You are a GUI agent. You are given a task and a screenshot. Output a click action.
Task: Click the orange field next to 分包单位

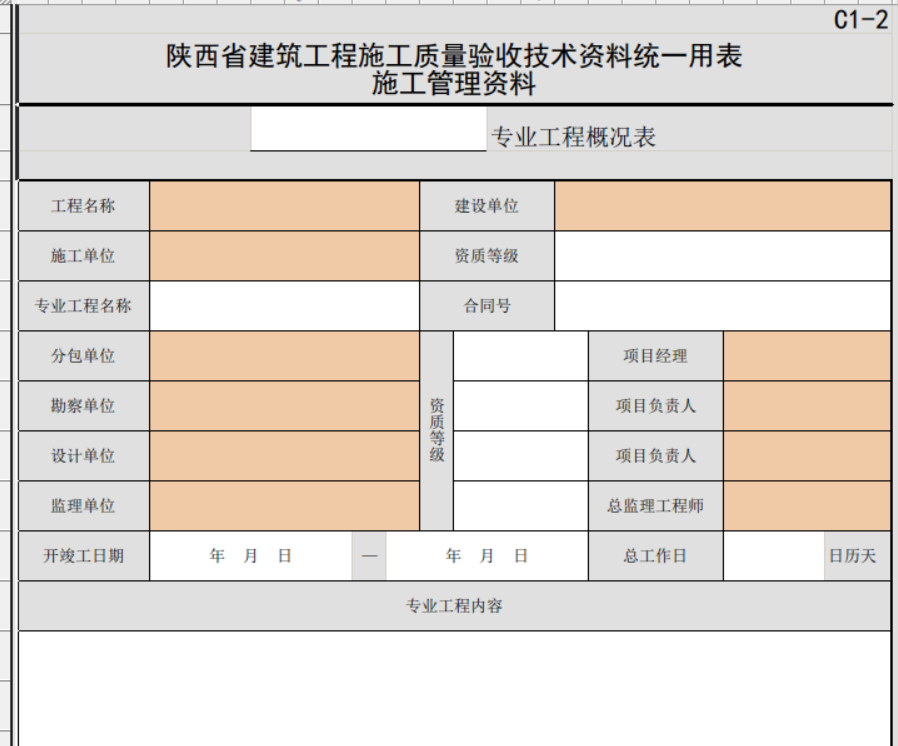[284, 356]
